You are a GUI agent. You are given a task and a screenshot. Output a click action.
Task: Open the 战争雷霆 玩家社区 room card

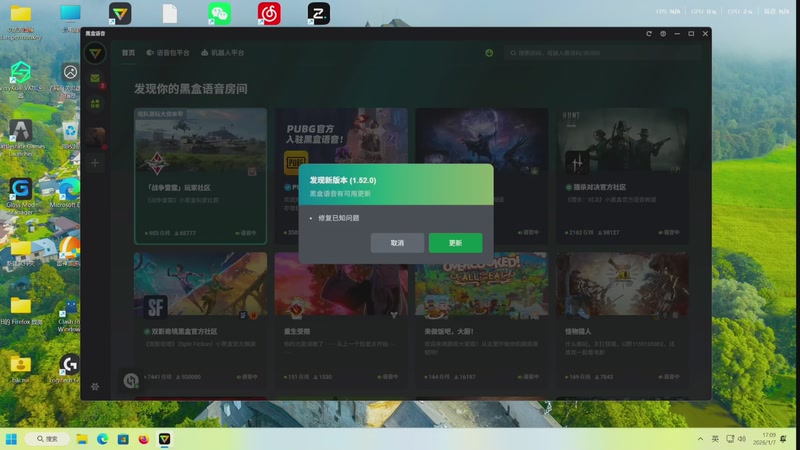click(201, 176)
